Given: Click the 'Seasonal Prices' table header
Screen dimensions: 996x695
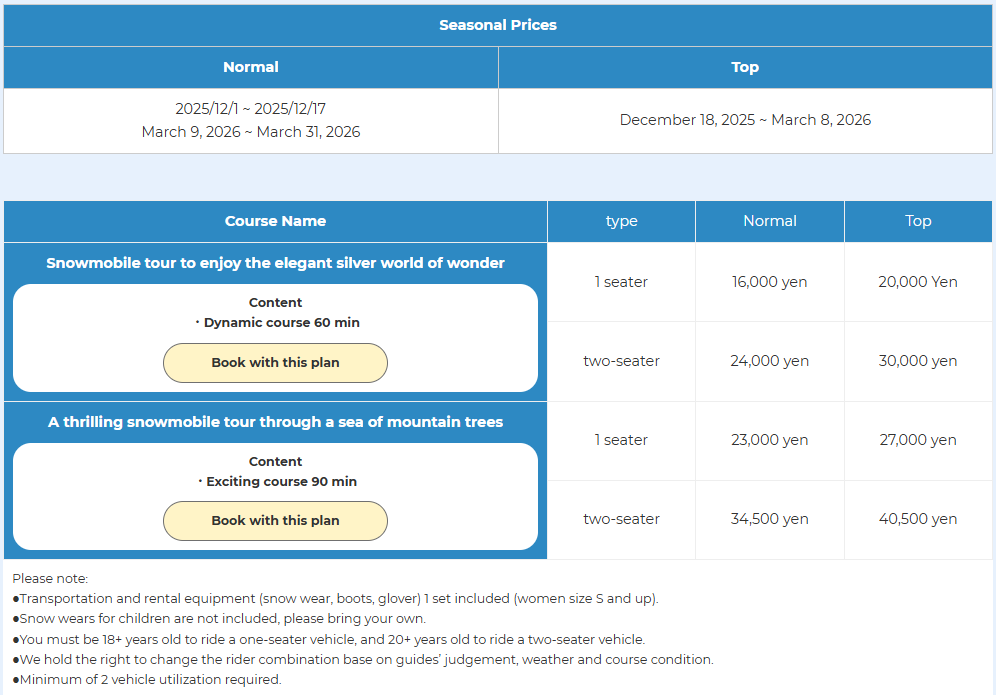Looking at the screenshot, I should pos(498,25).
